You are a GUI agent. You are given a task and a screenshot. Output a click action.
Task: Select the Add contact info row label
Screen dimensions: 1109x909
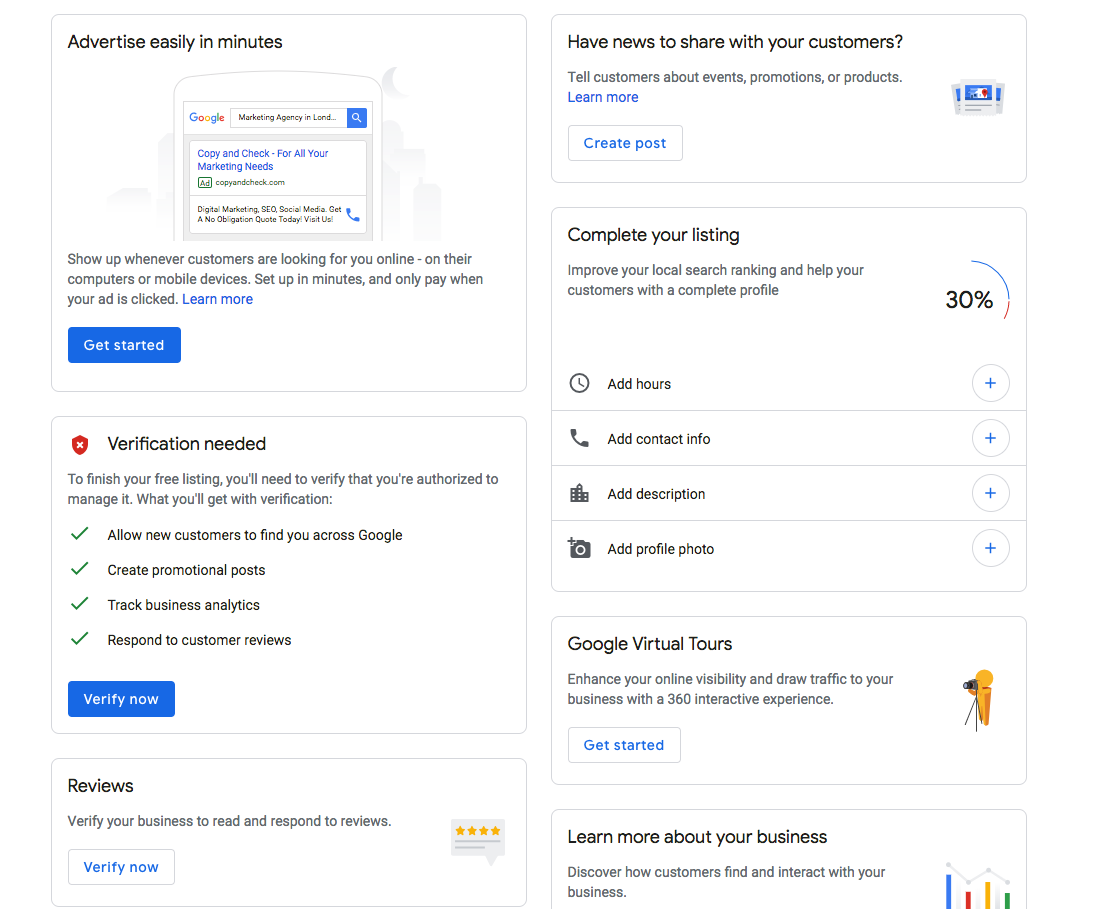point(658,439)
